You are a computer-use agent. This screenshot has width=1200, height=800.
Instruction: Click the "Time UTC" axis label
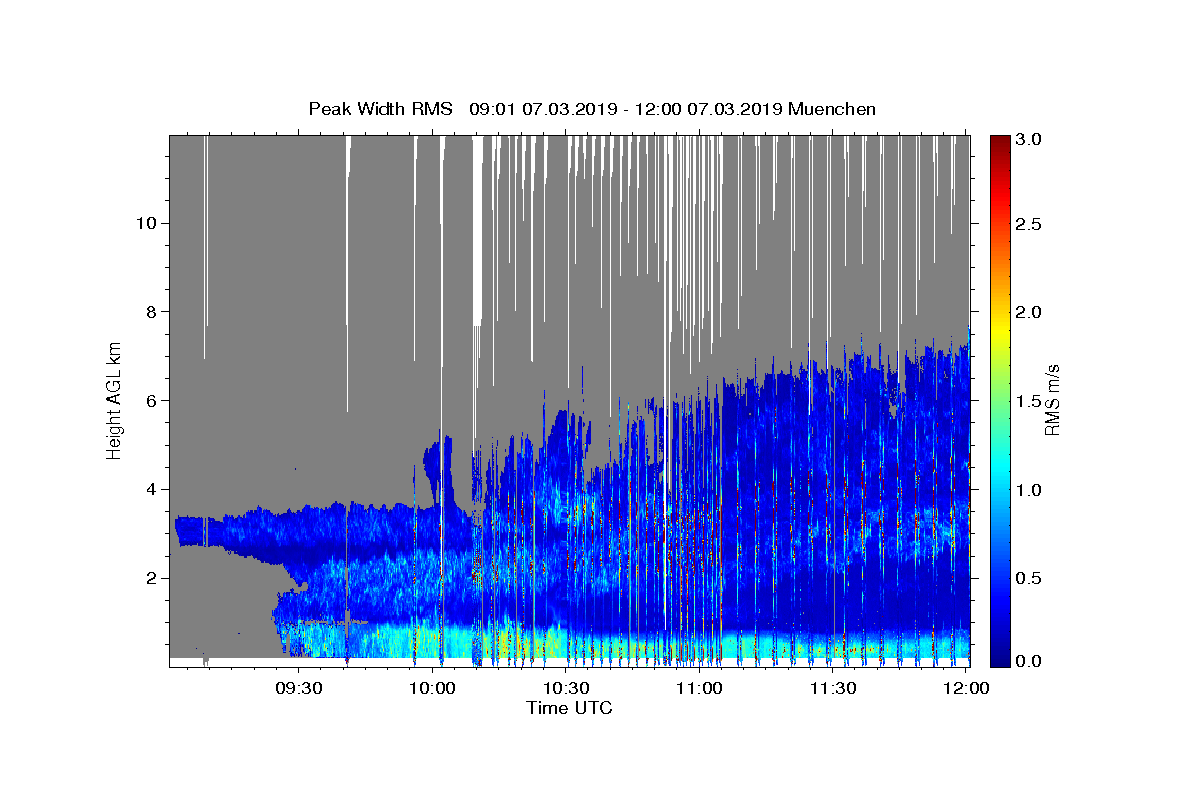[569, 708]
